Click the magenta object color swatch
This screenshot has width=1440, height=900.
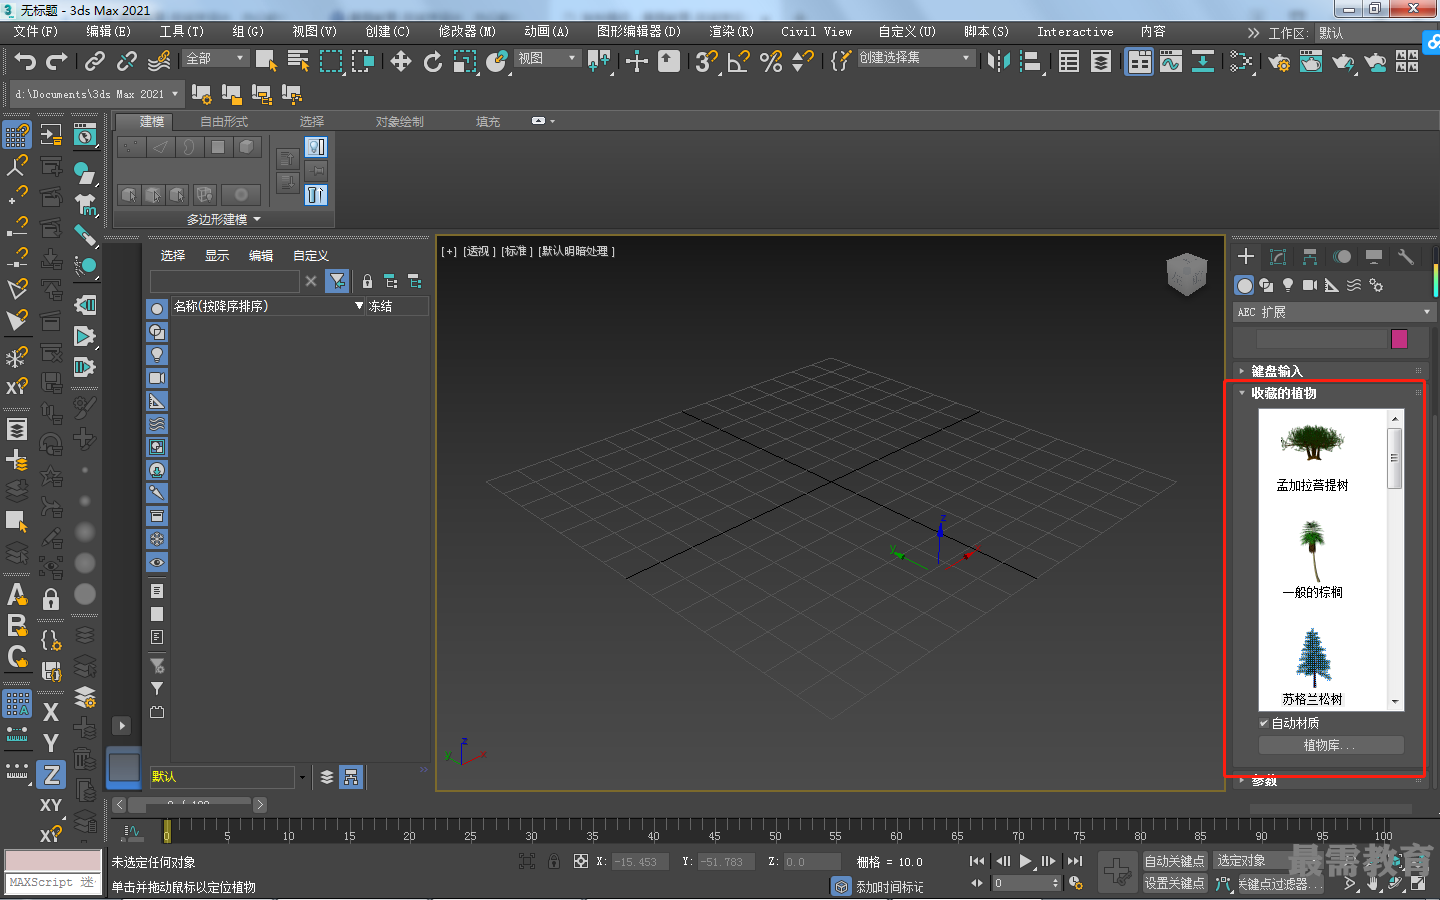[1399, 339]
